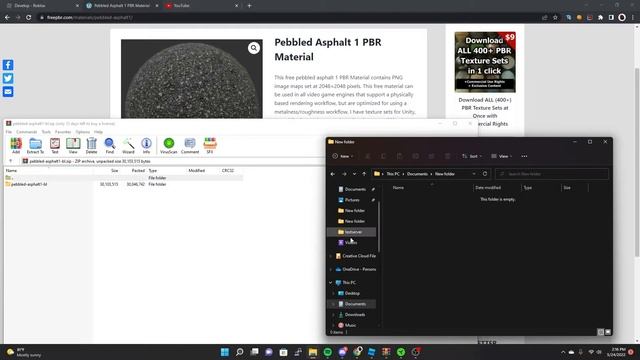Expand Downloads under This PC
640x360 pixels.
coord(333,315)
